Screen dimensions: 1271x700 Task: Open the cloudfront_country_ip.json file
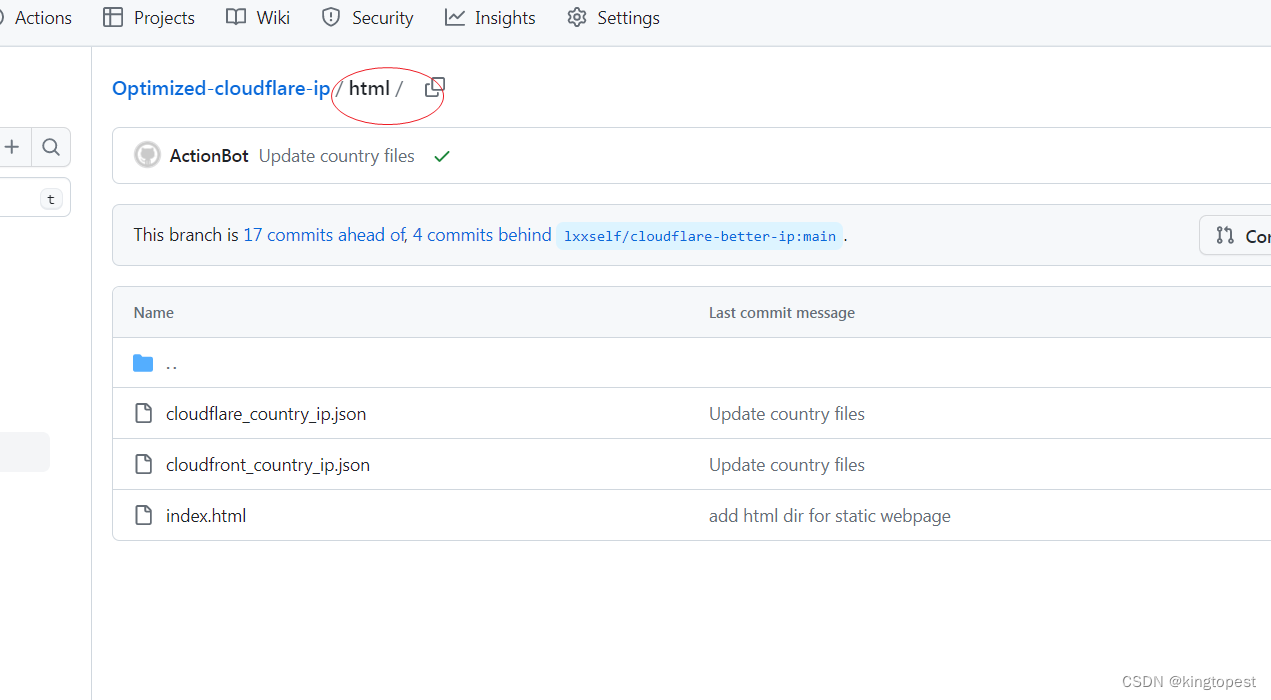[268, 465]
